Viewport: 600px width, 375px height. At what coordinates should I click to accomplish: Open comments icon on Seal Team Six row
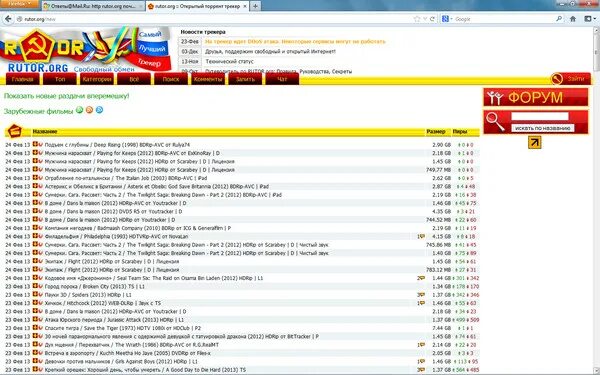pyautogui.click(x=421, y=278)
